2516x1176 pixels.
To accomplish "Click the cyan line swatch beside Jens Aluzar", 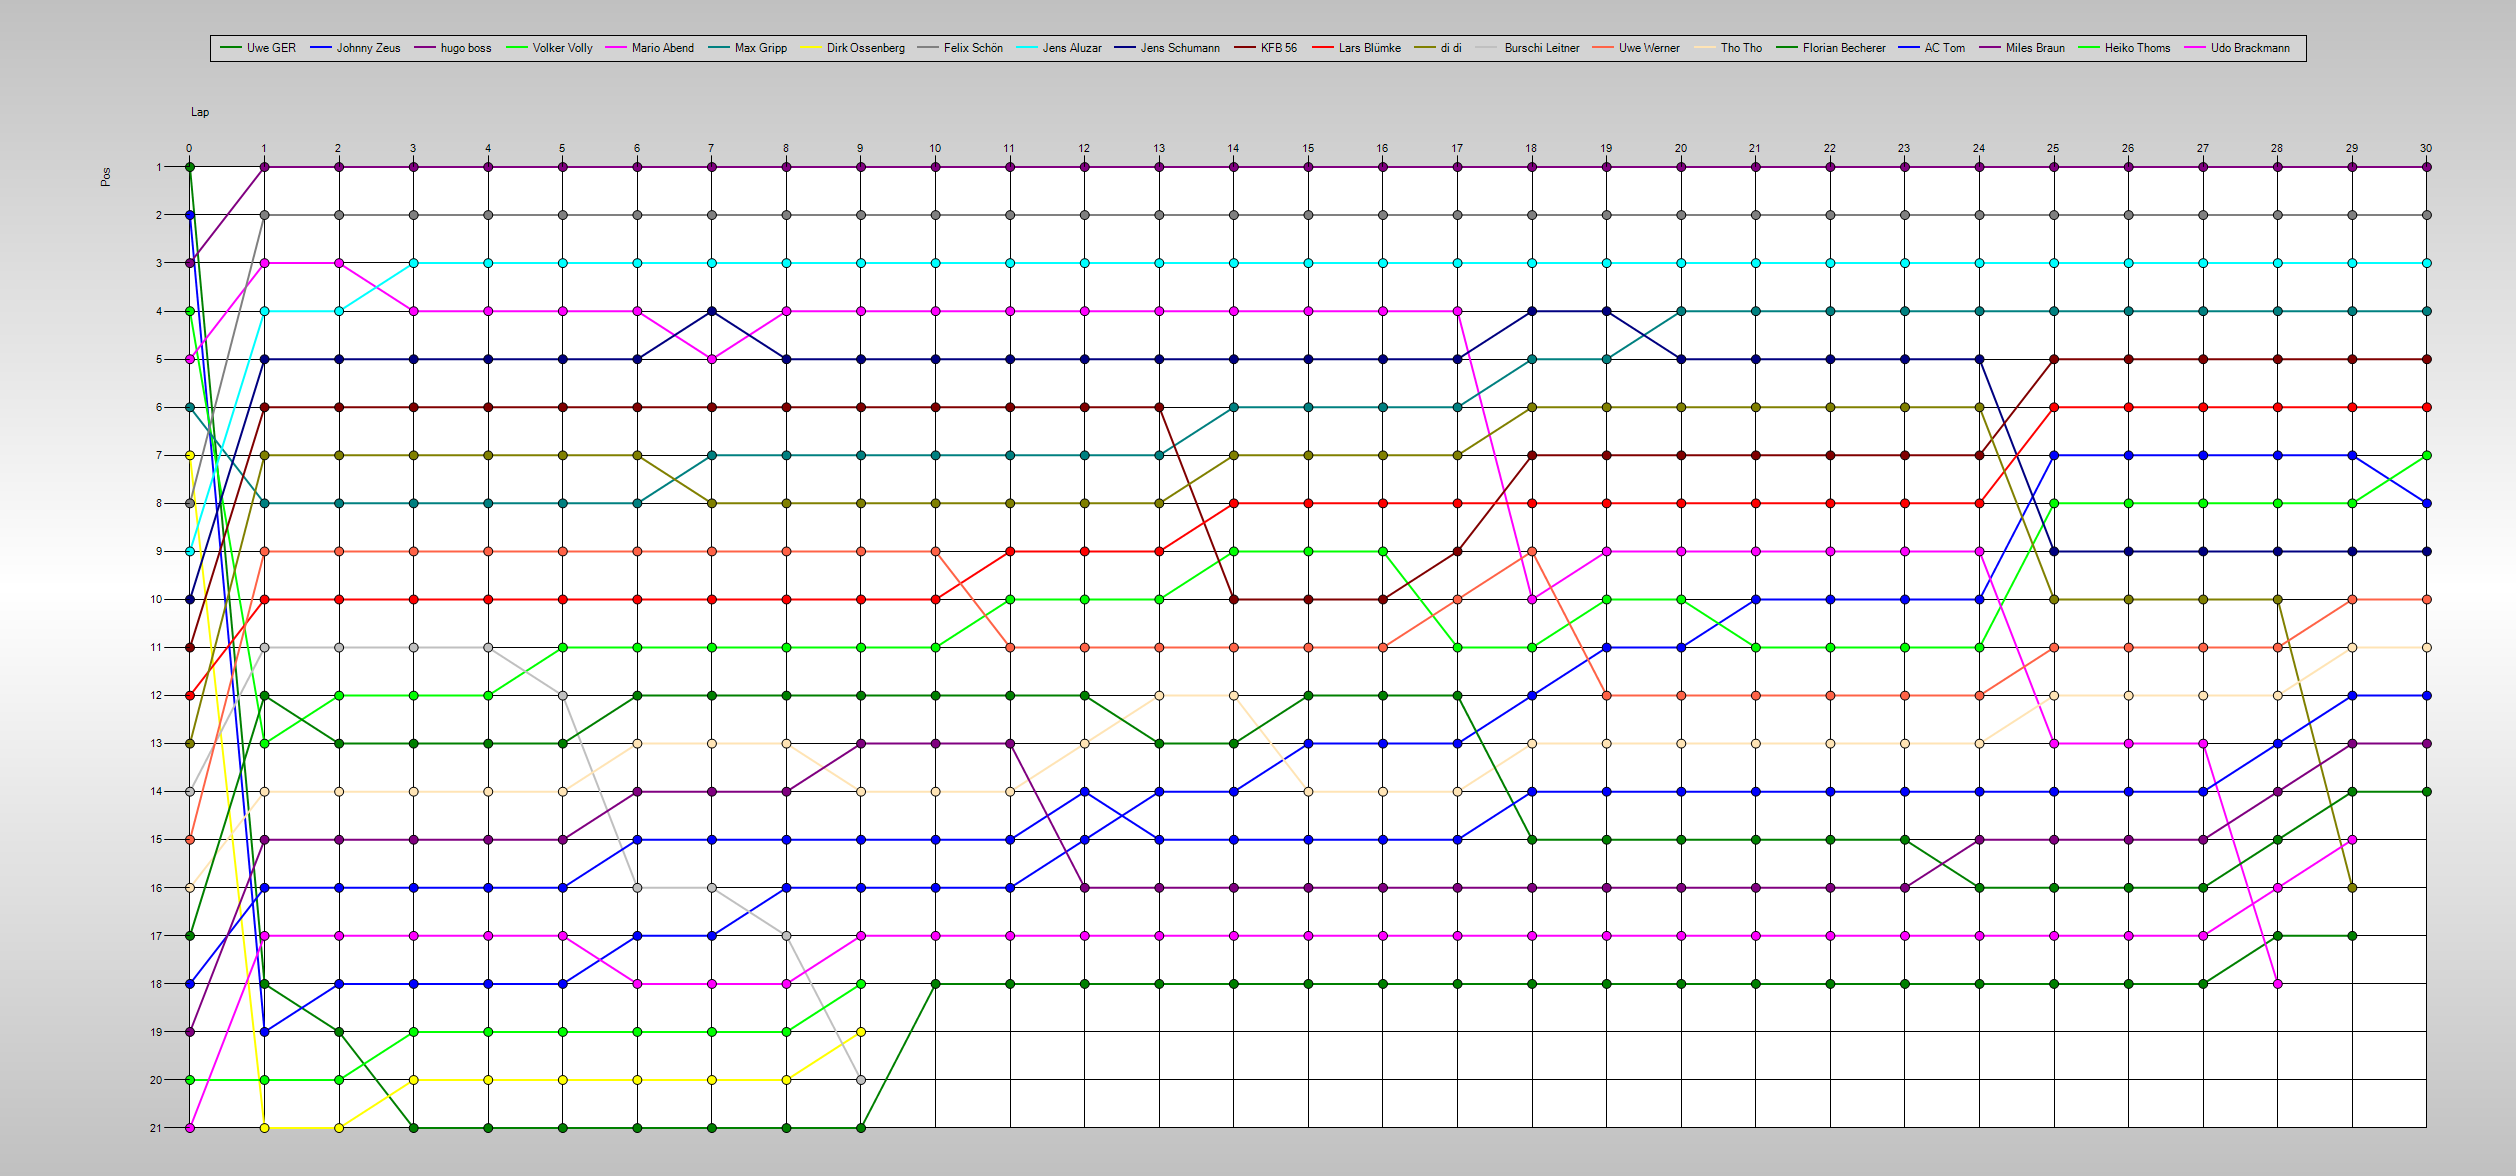I will tap(1026, 48).
